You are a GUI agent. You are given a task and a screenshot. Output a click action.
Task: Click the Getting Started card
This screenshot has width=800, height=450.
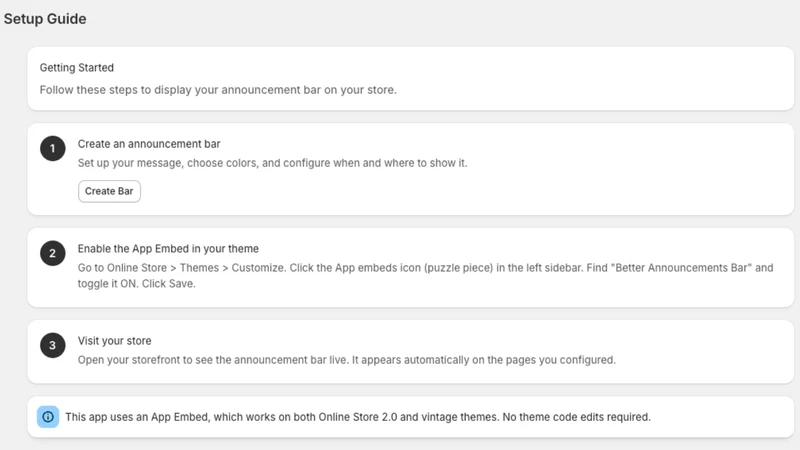(x=410, y=79)
